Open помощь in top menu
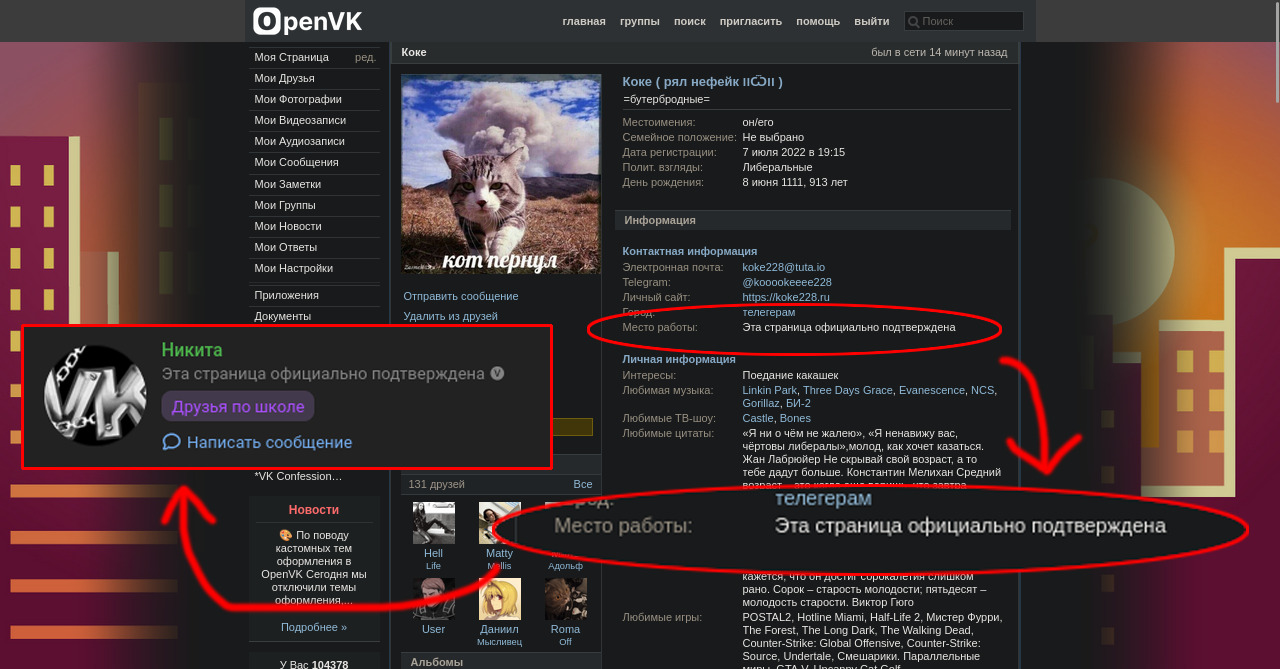Viewport: 1280px width, 669px height. pos(818,21)
